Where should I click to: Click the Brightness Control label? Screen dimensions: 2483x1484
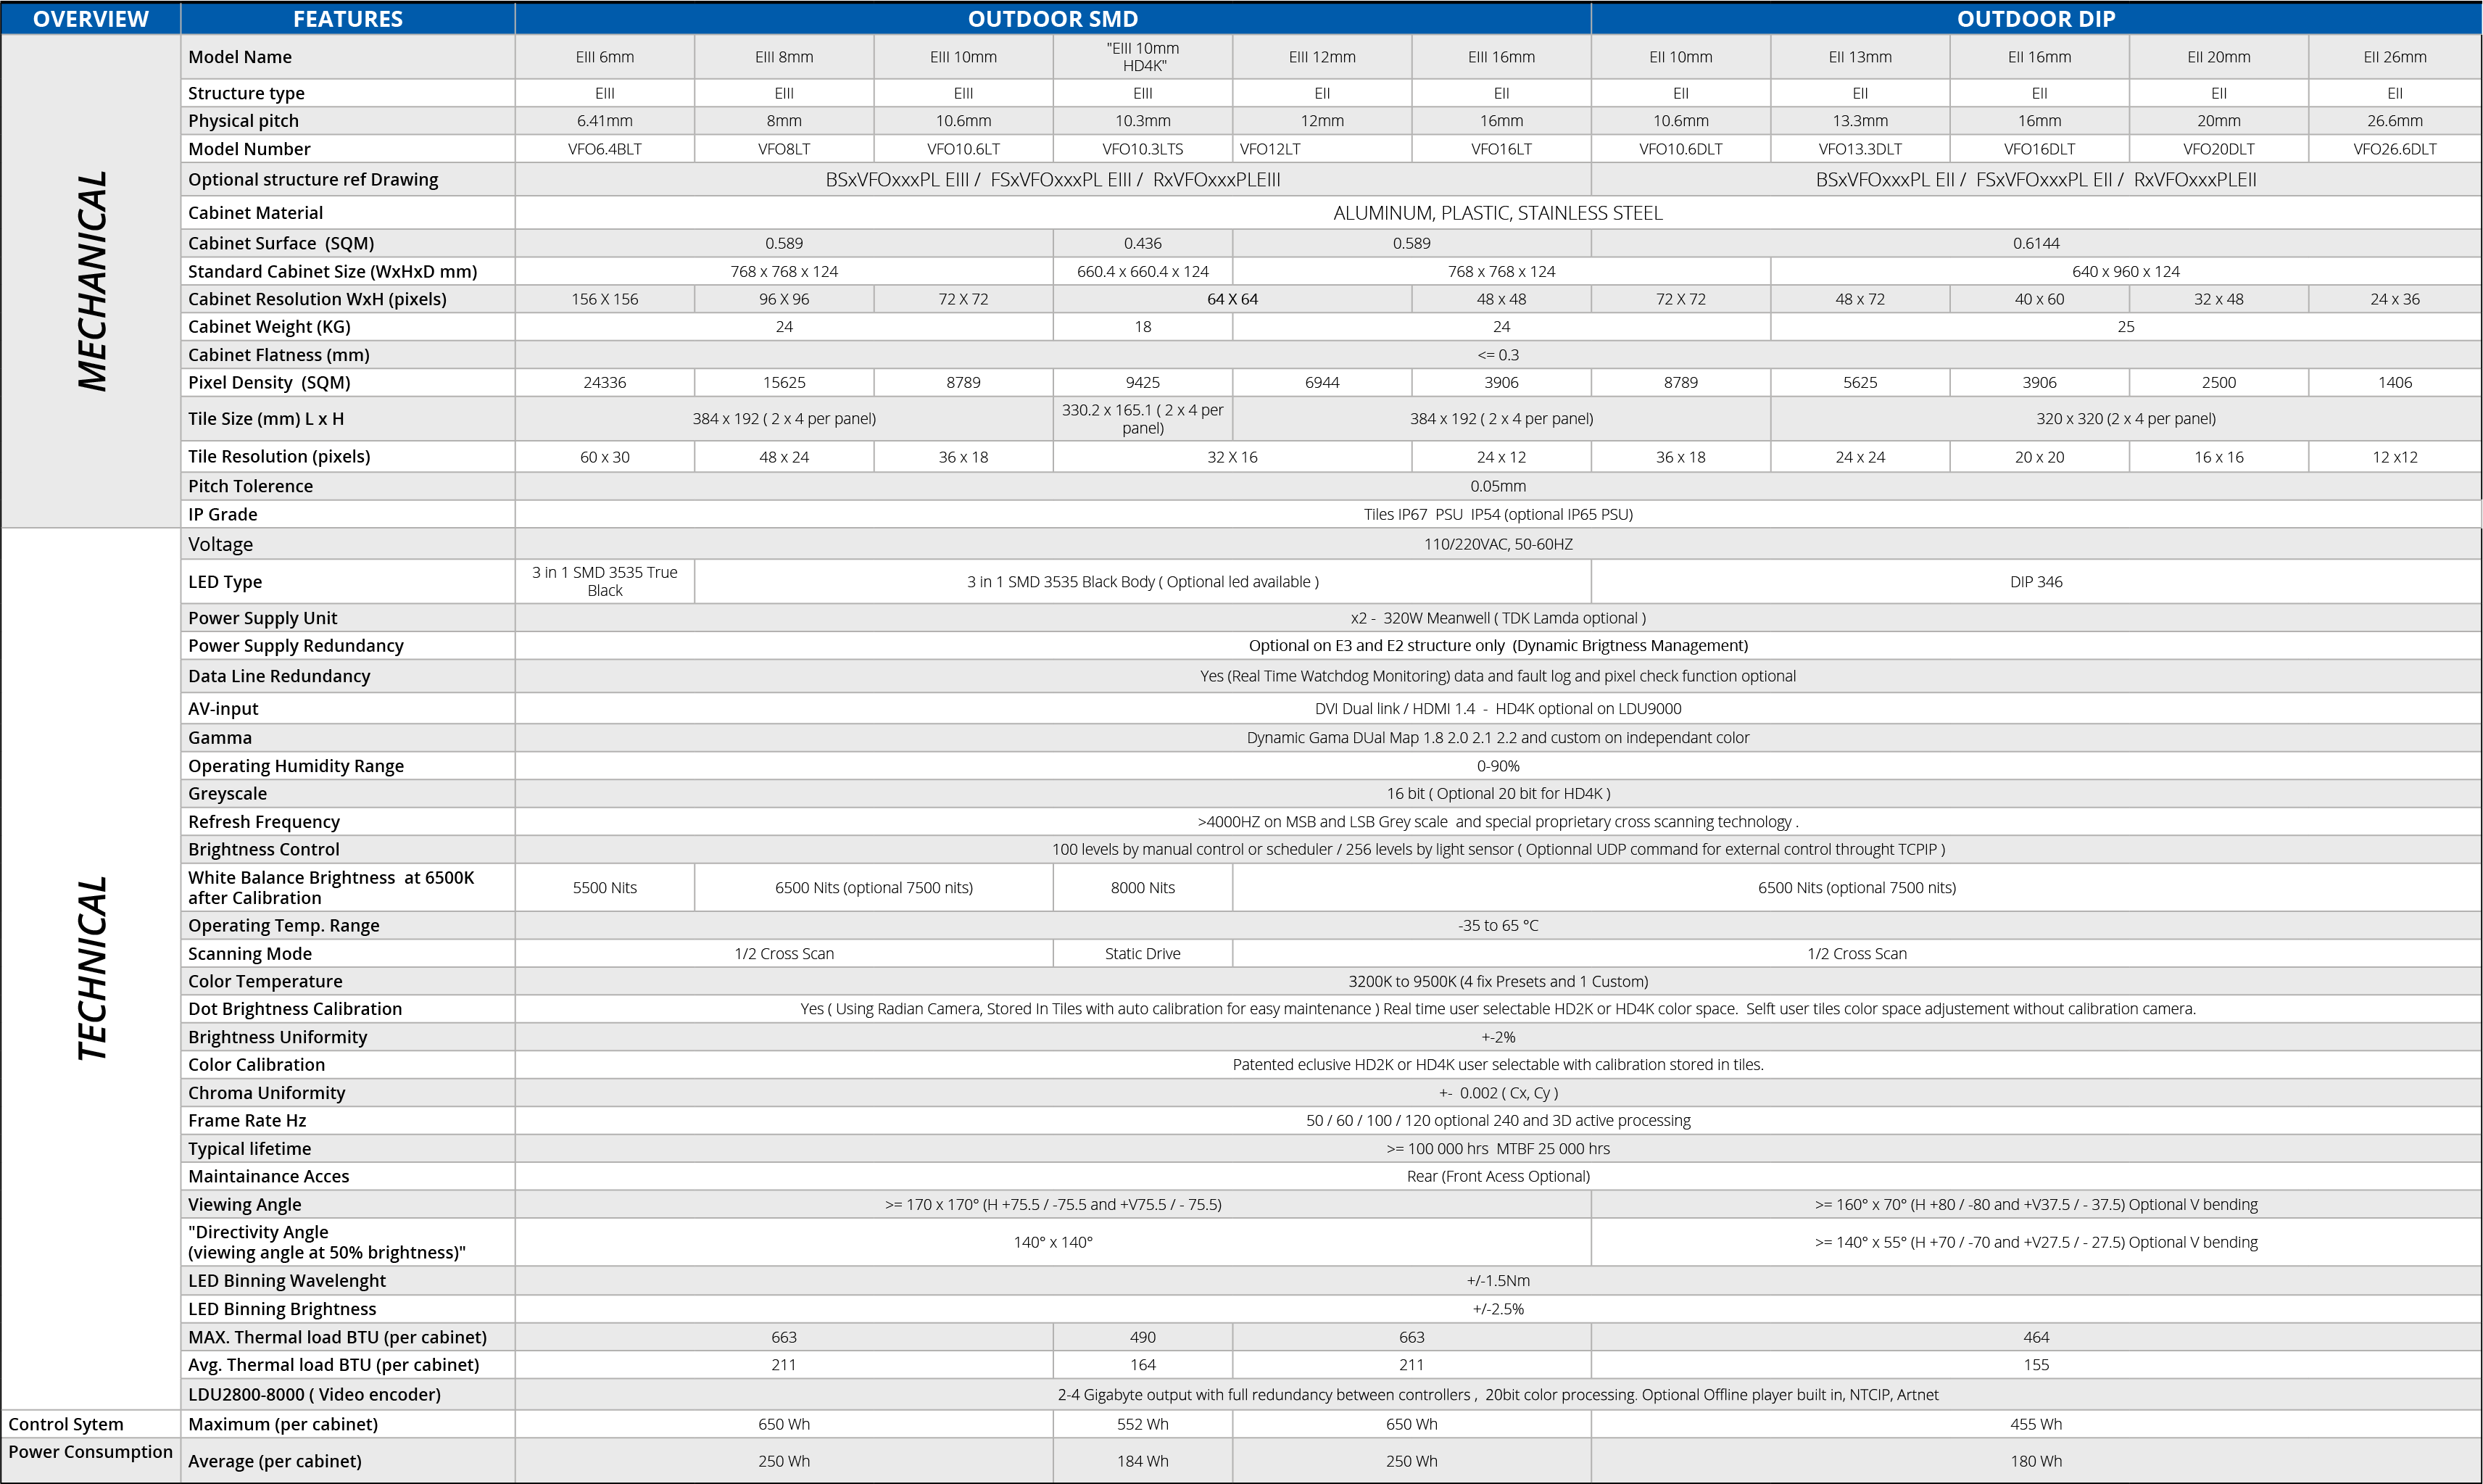pyautogui.click(x=264, y=849)
